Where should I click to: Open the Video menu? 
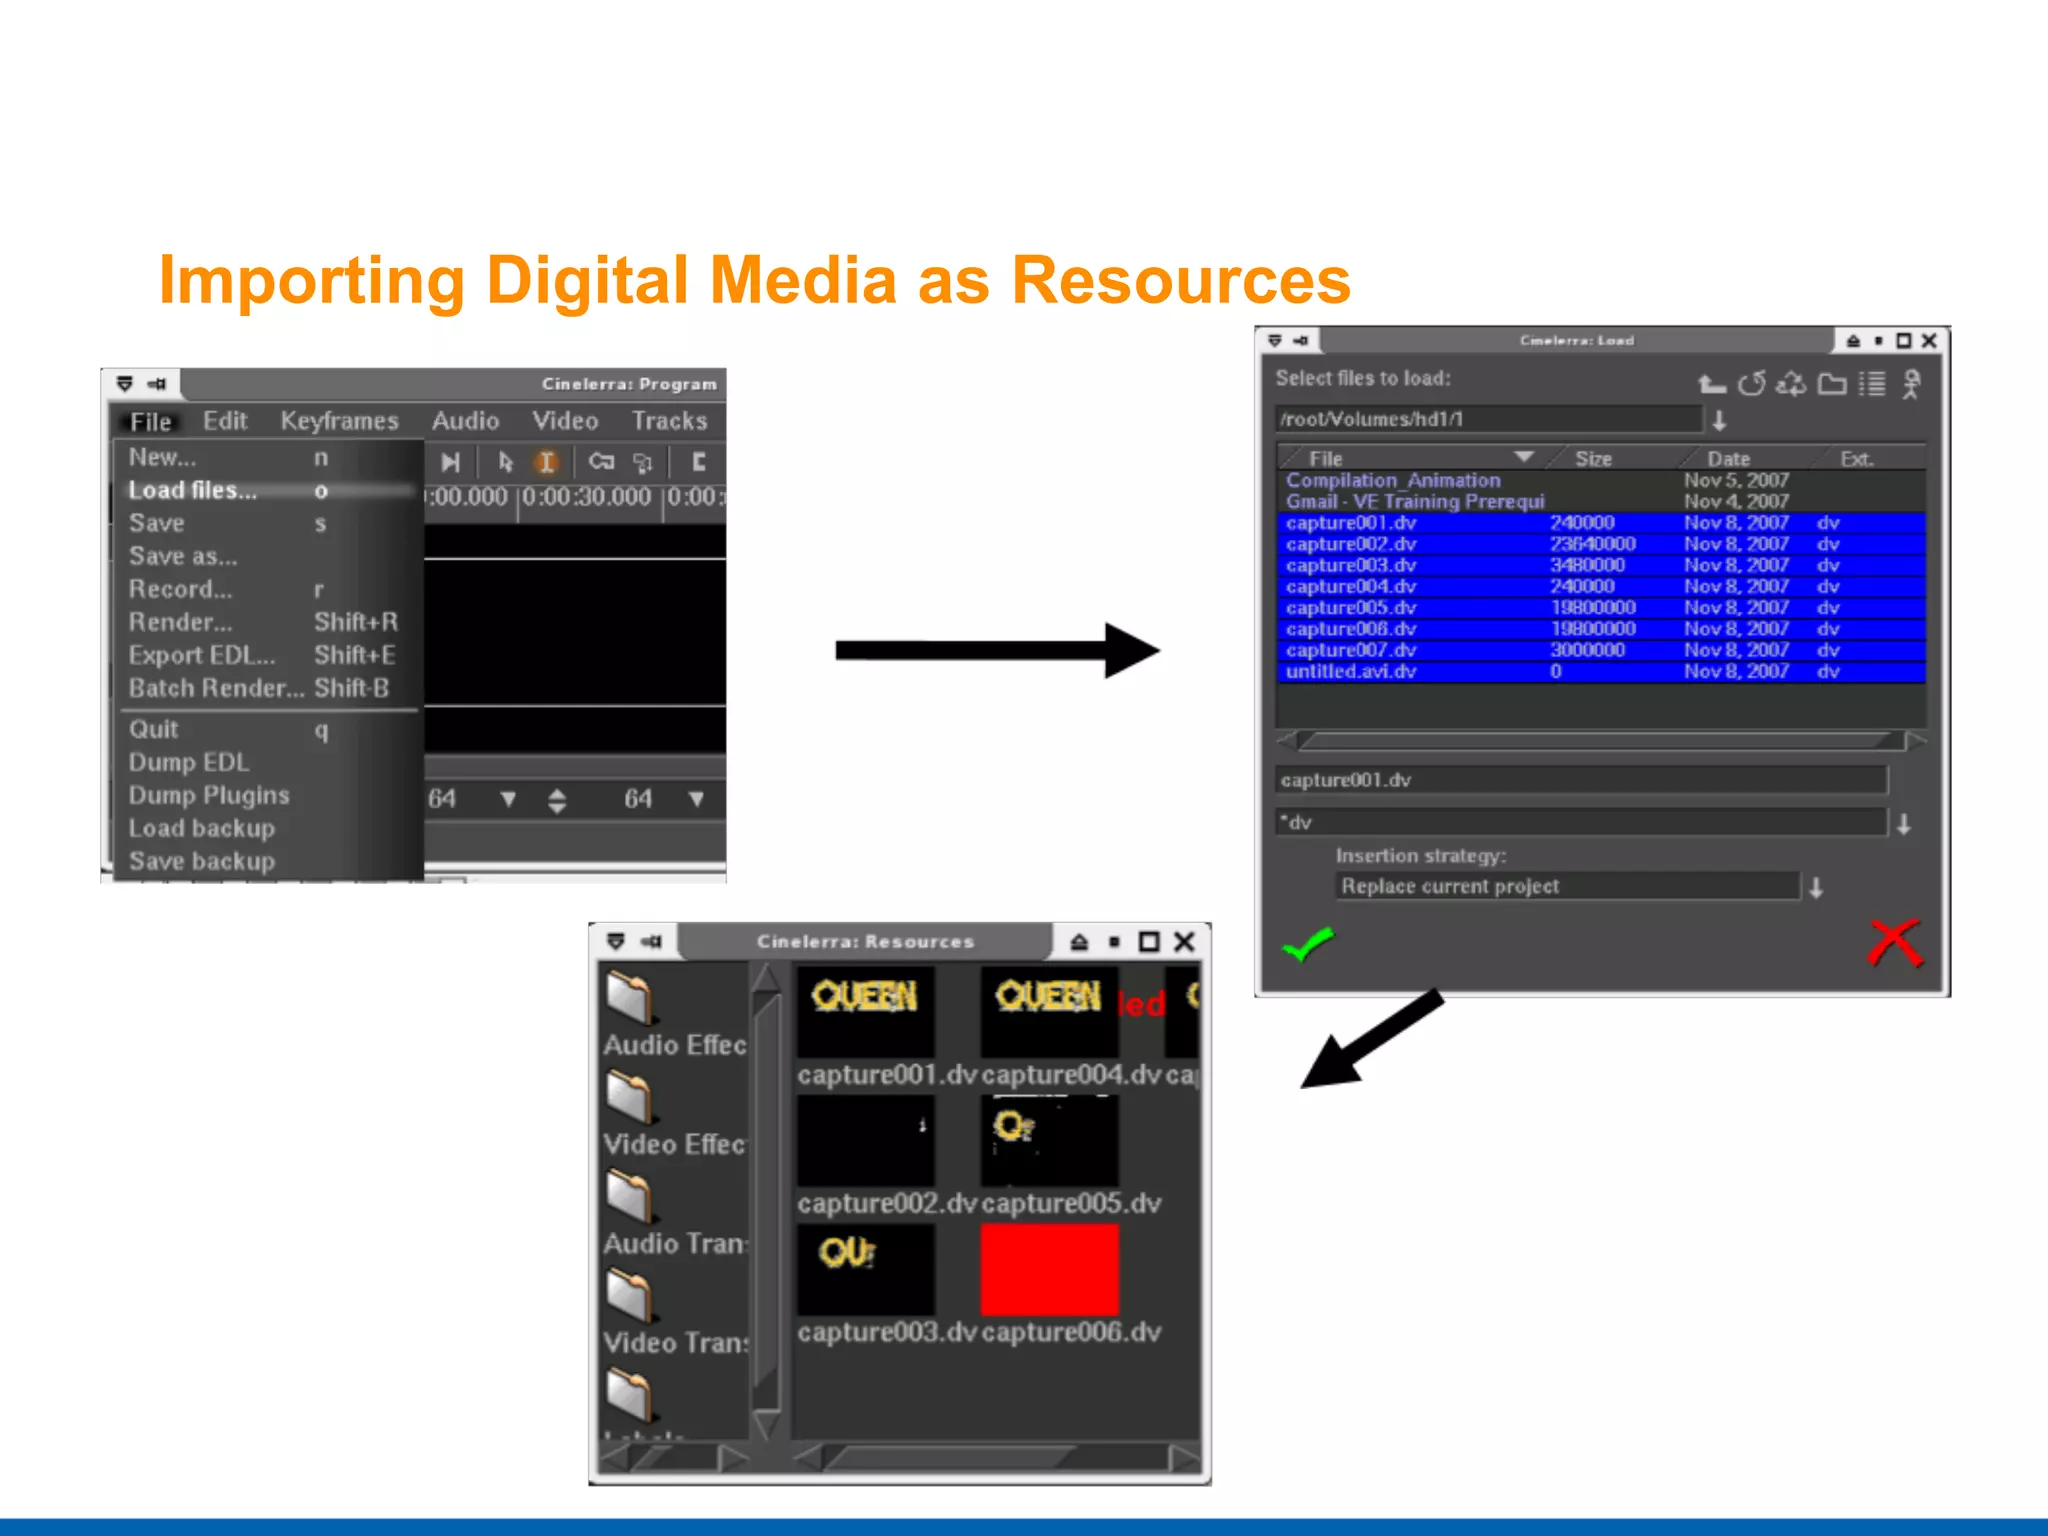(565, 421)
